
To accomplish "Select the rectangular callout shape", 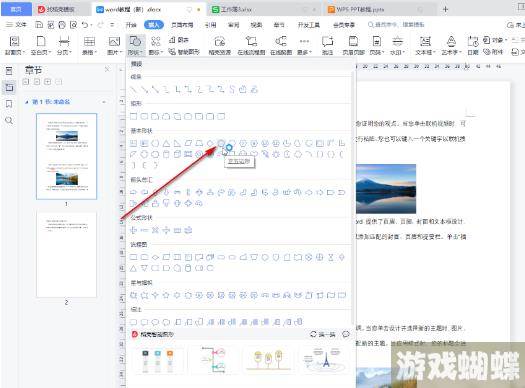I will 133,322.
